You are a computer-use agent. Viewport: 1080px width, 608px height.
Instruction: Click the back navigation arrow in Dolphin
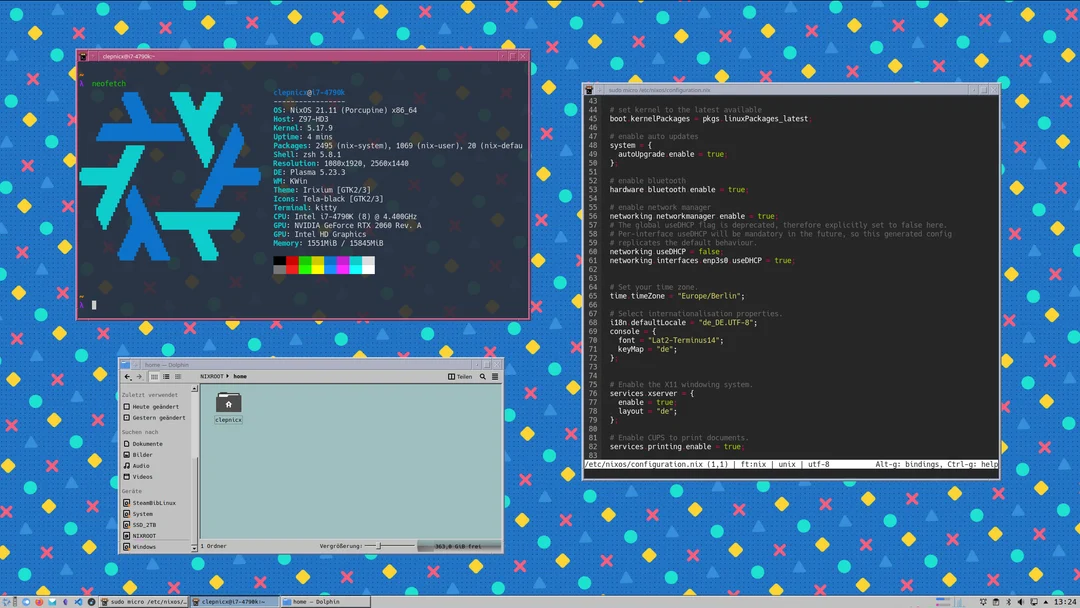(x=126, y=375)
